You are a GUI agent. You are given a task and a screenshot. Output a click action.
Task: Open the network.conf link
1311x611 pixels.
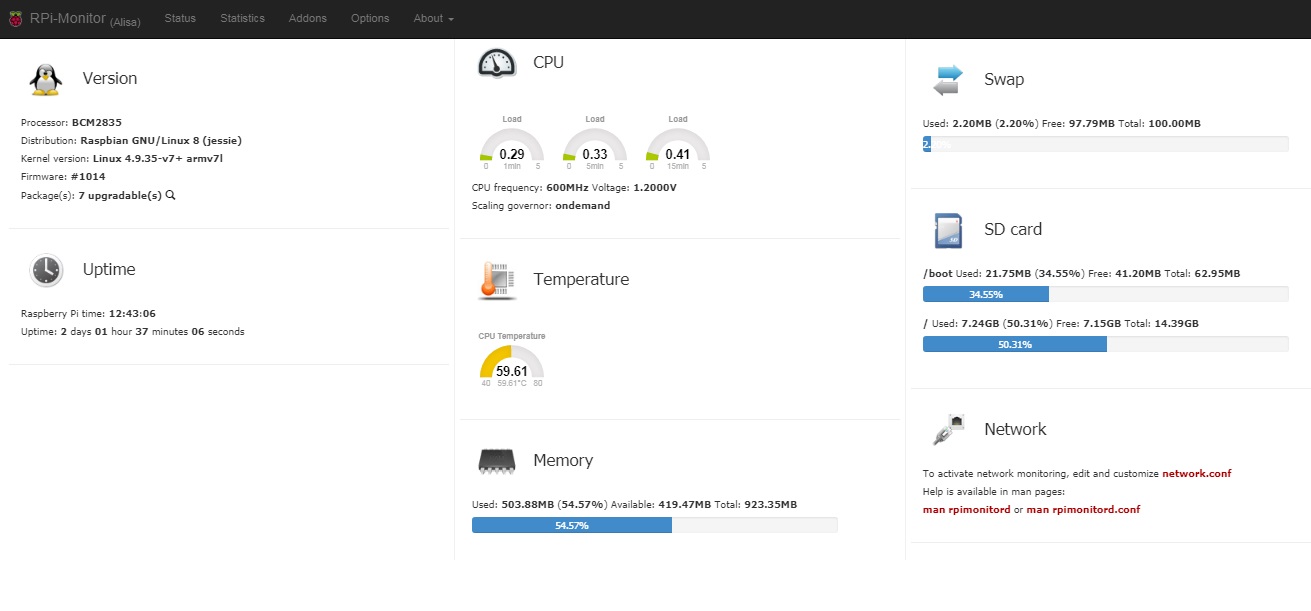(1196, 474)
